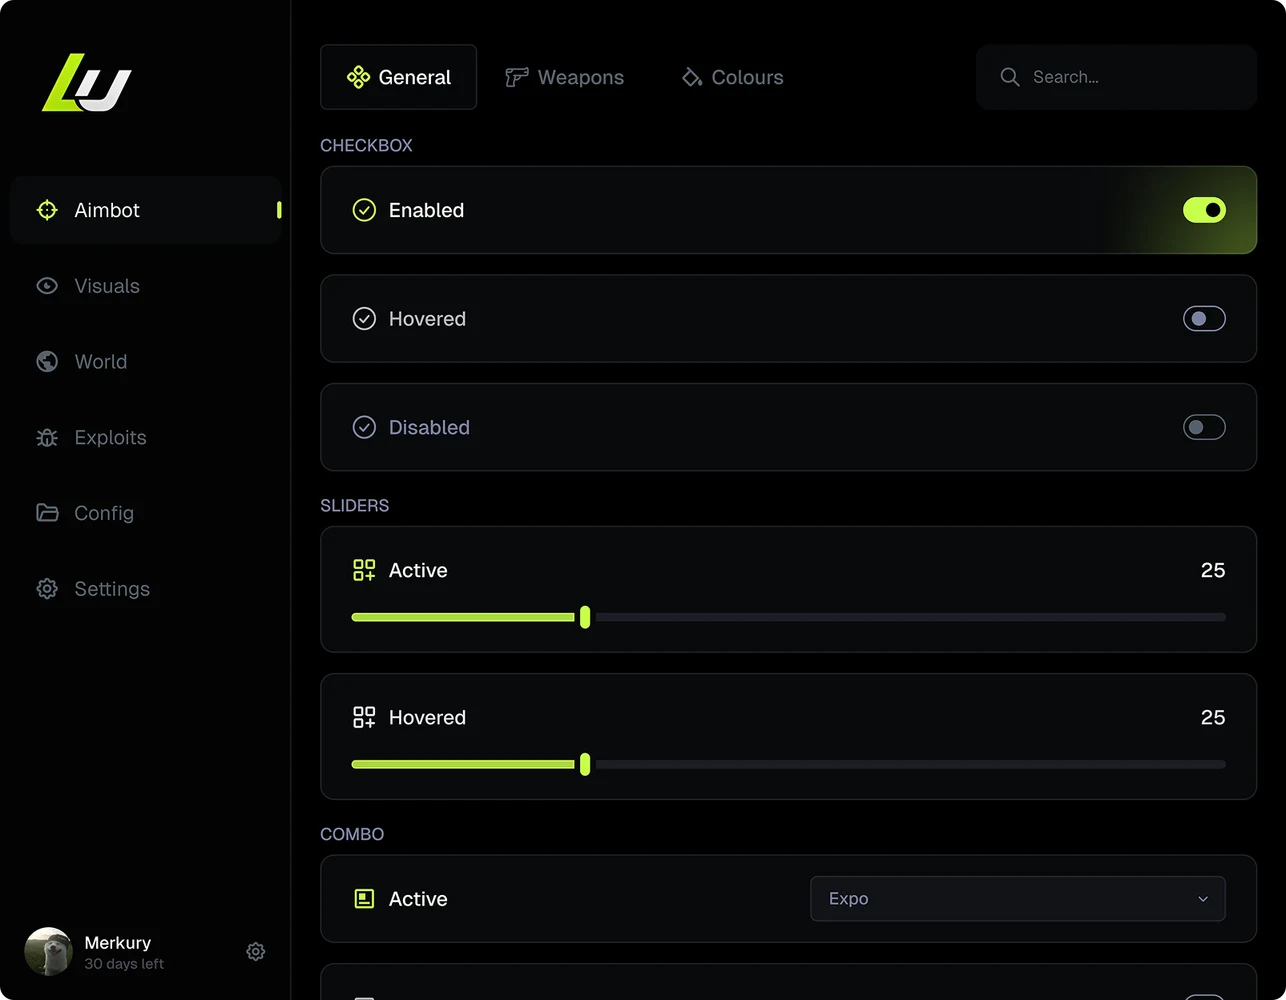The width and height of the screenshot is (1286, 1000).
Task: Click the check-circle icon beside Enabled
Action: pos(364,210)
